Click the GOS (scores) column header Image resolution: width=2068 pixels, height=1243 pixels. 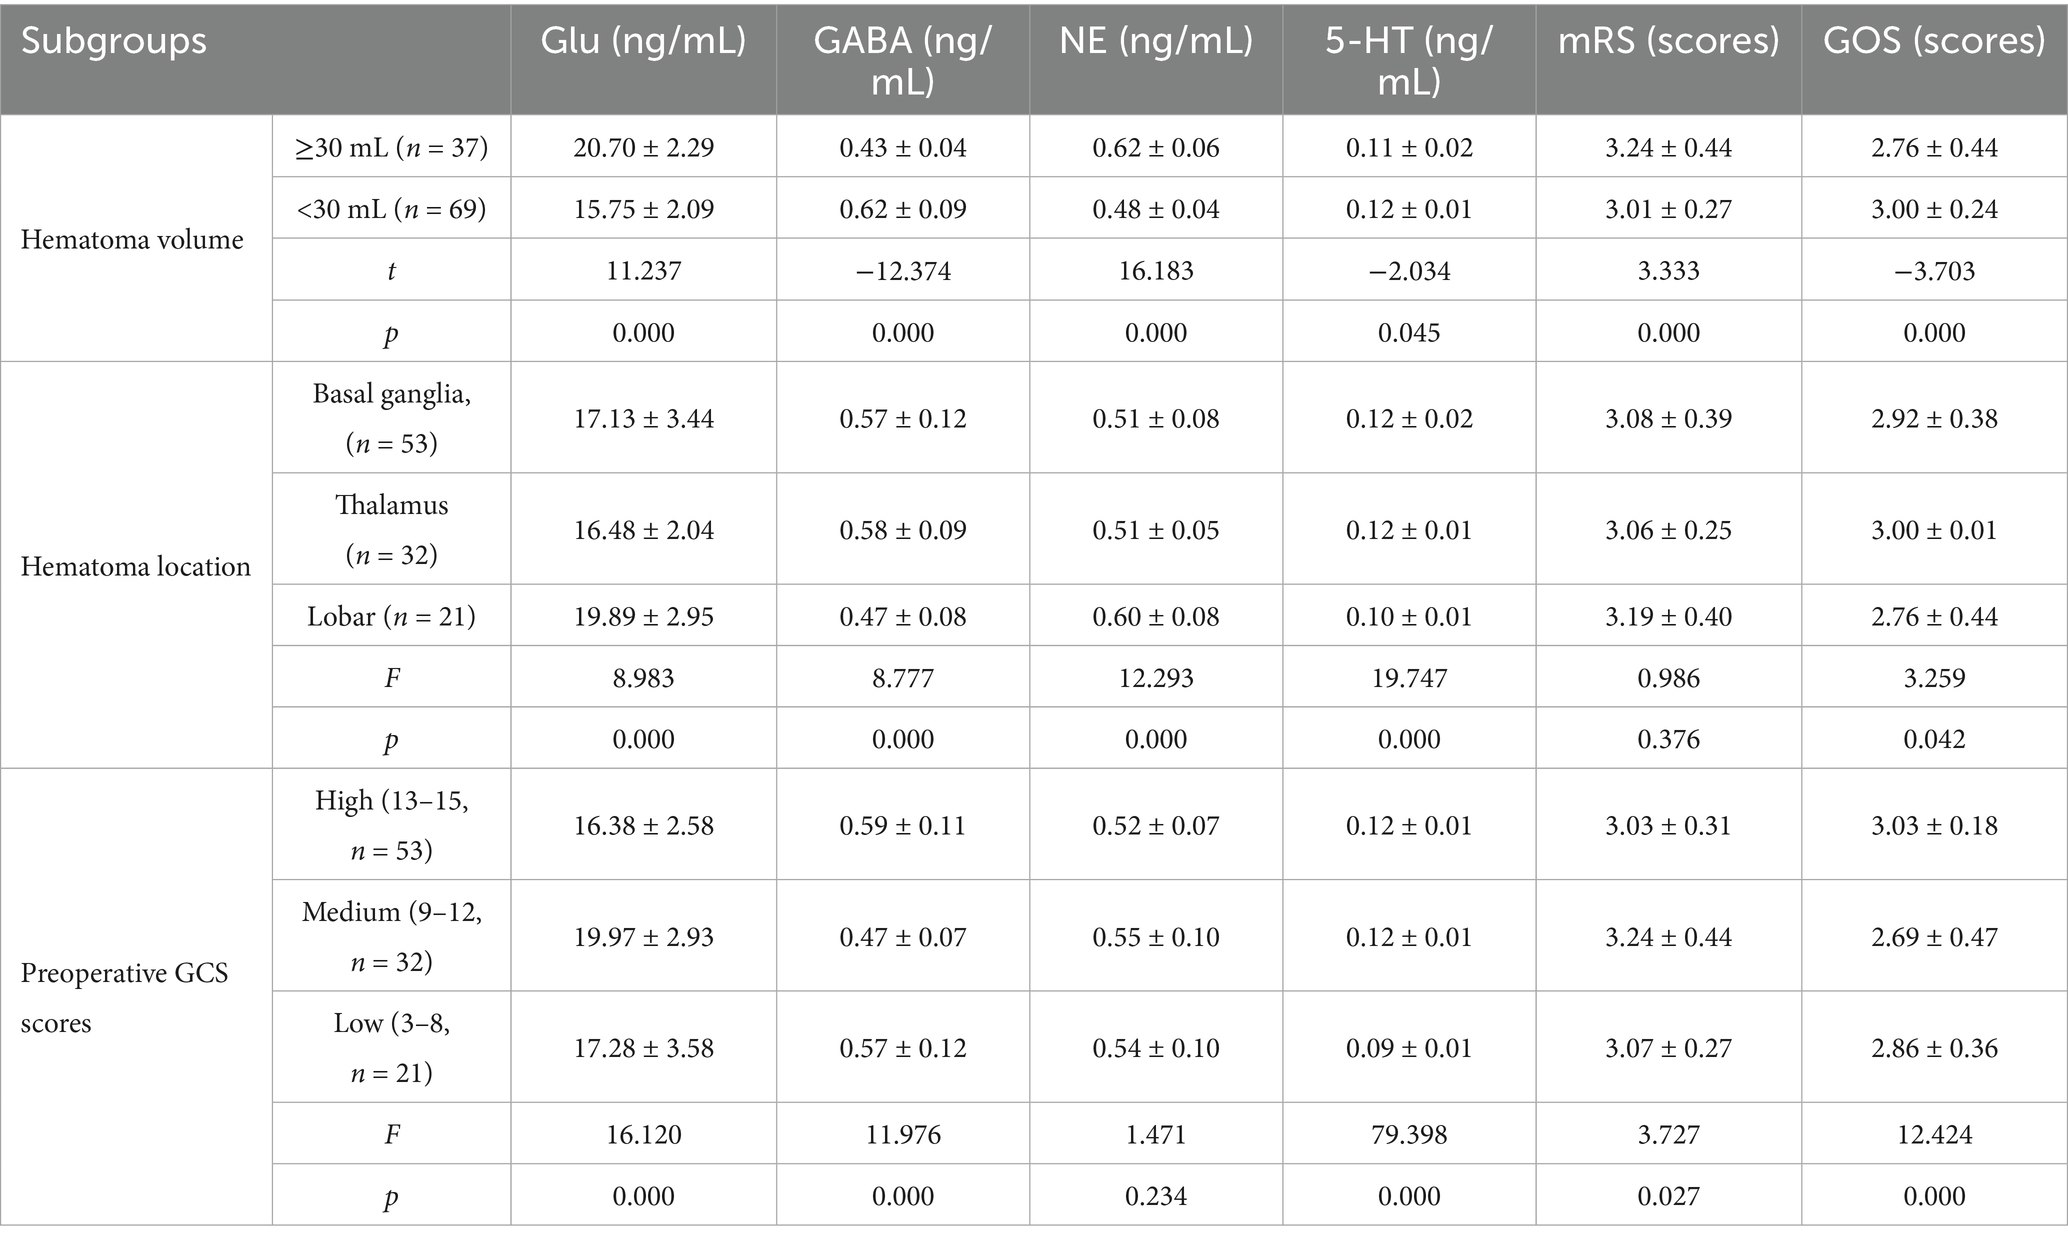pos(1934,41)
